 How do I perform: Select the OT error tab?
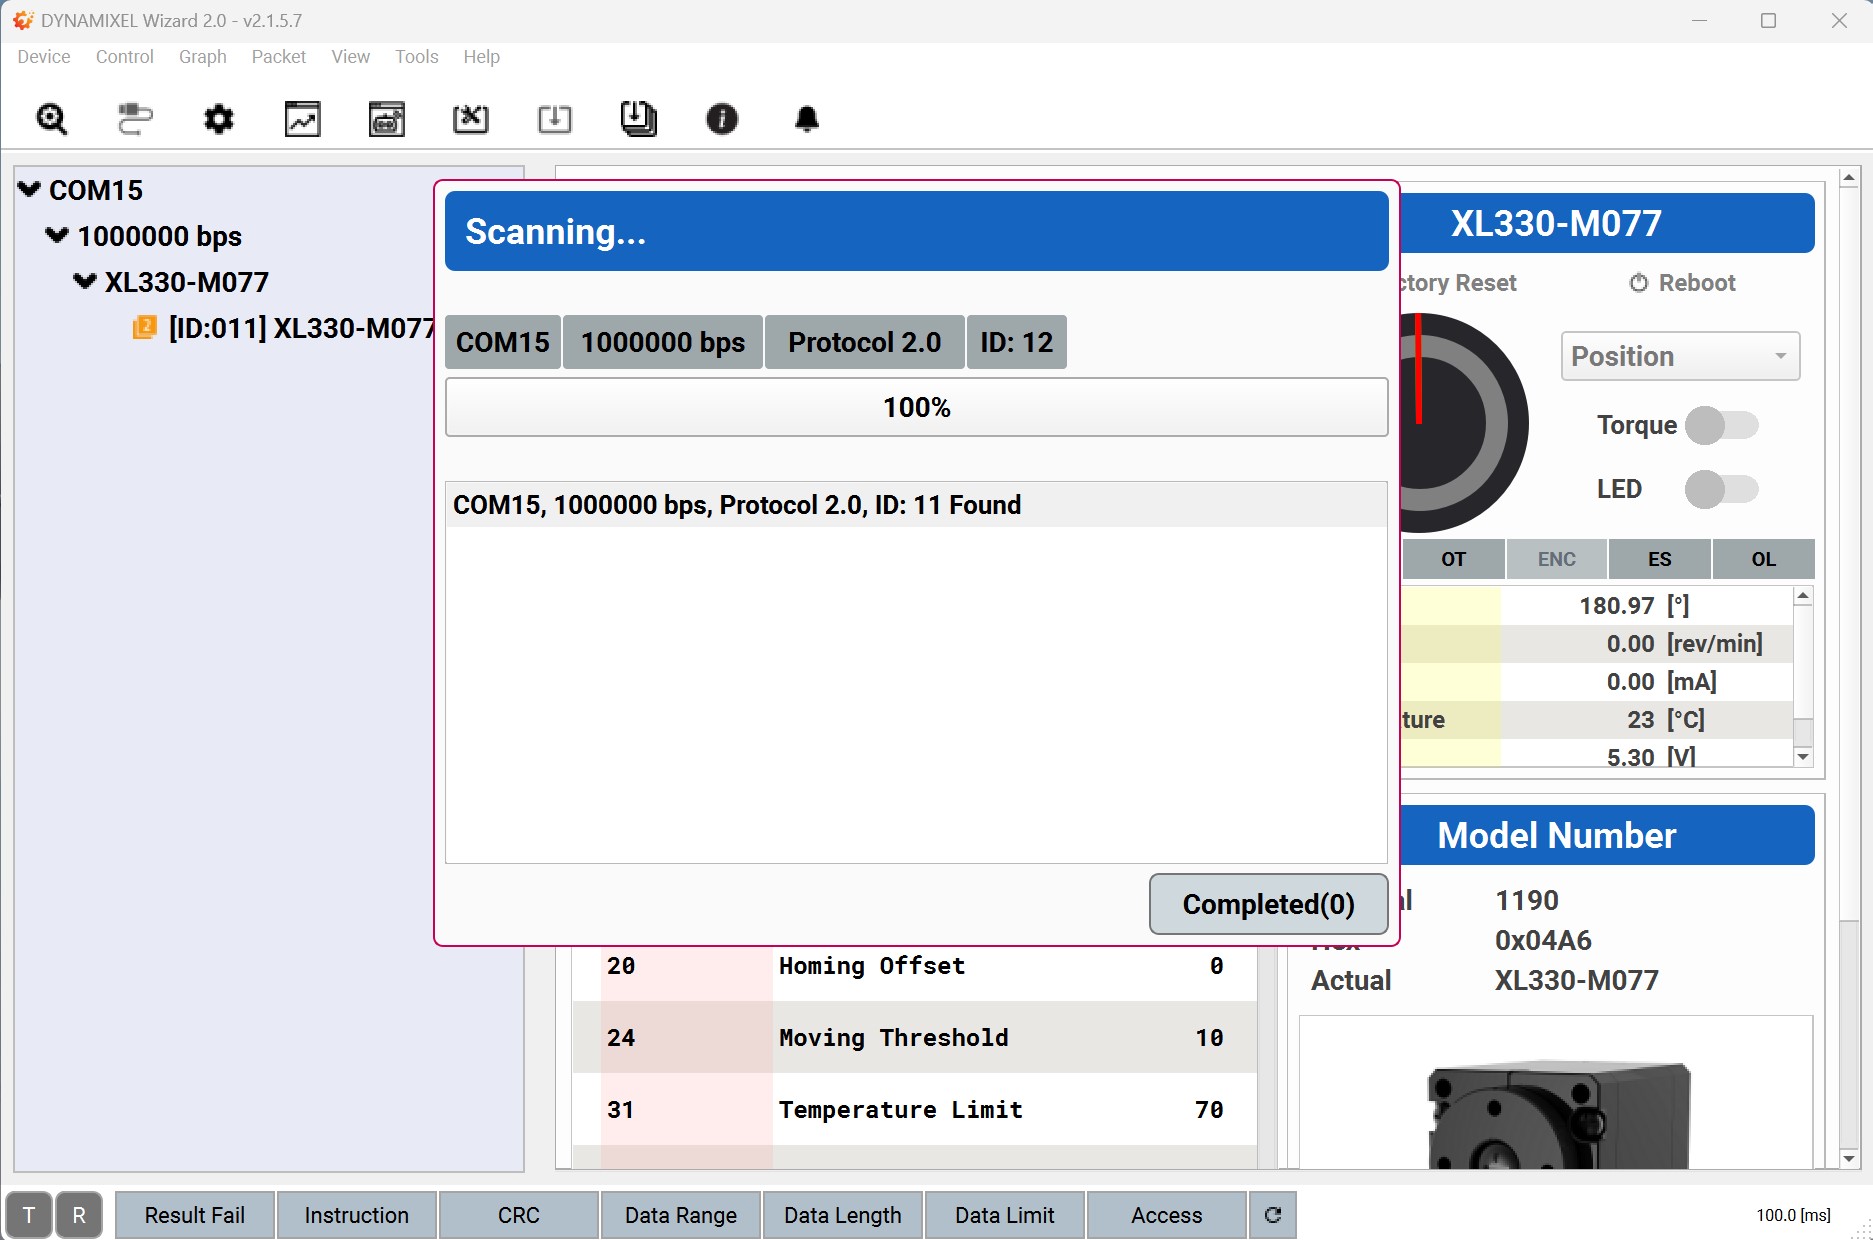[1454, 559]
